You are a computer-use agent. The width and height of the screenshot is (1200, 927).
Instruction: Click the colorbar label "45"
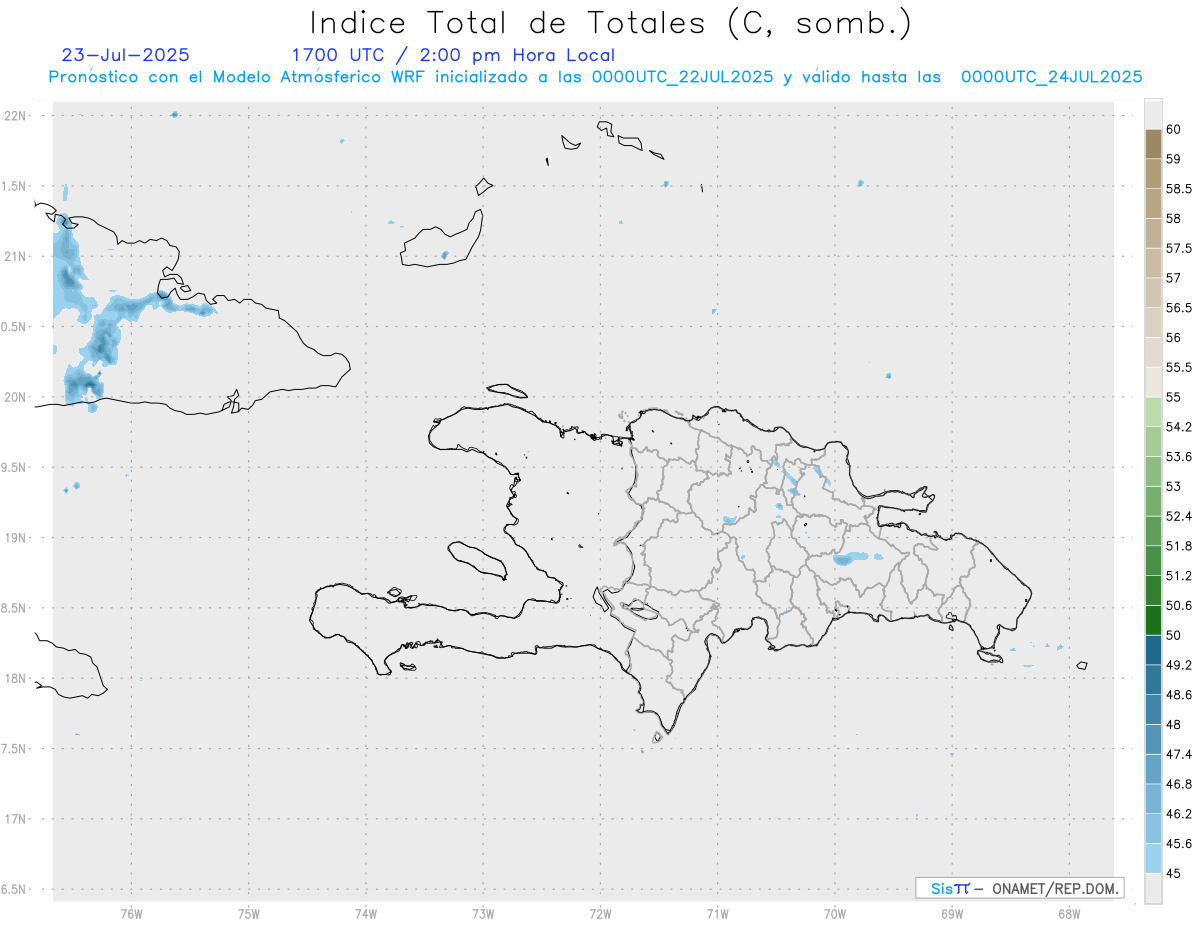1174,873
